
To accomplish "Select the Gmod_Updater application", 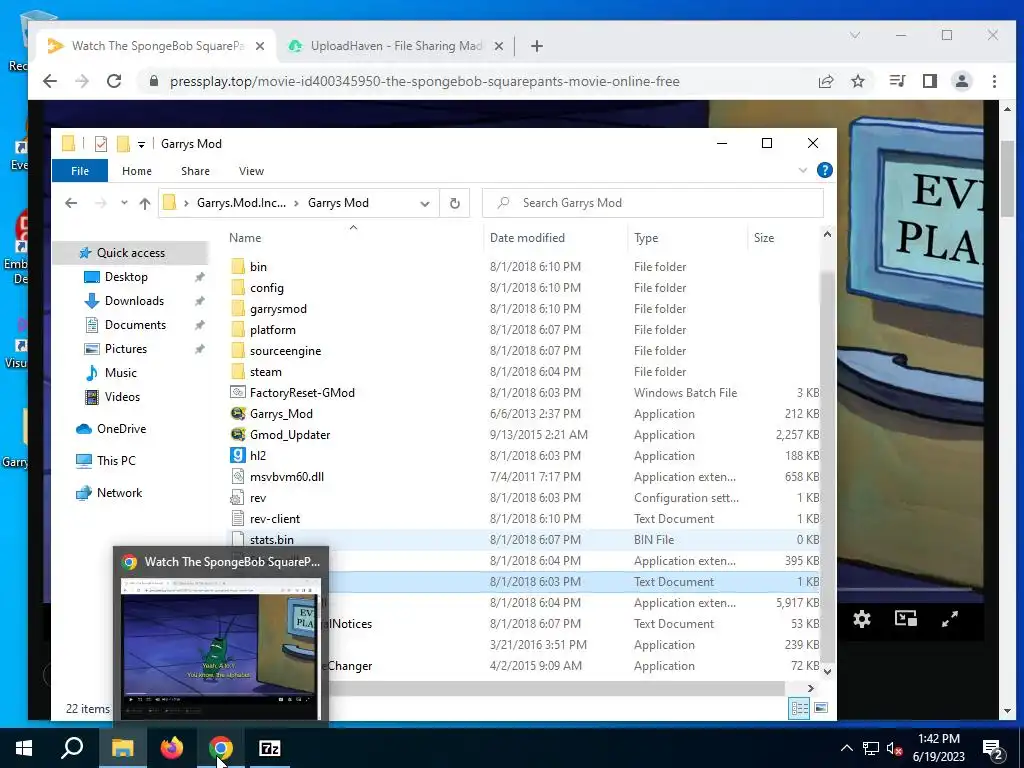I will pos(289,434).
